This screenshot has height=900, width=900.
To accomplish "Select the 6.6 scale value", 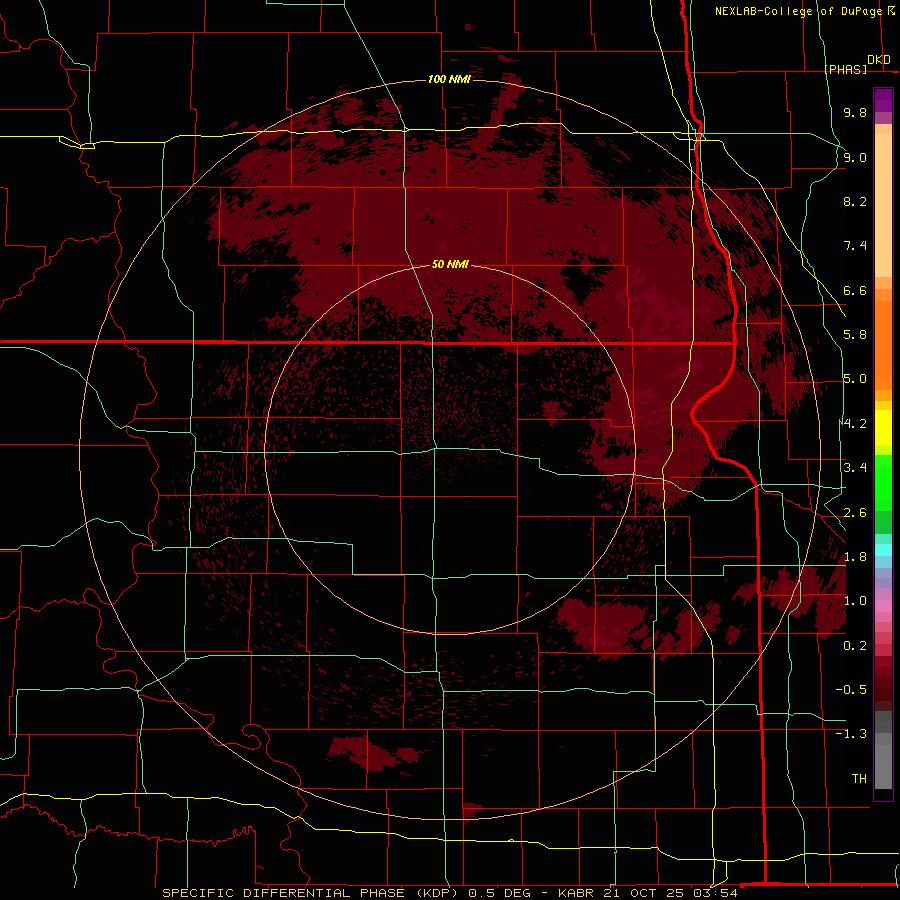I will (855, 290).
